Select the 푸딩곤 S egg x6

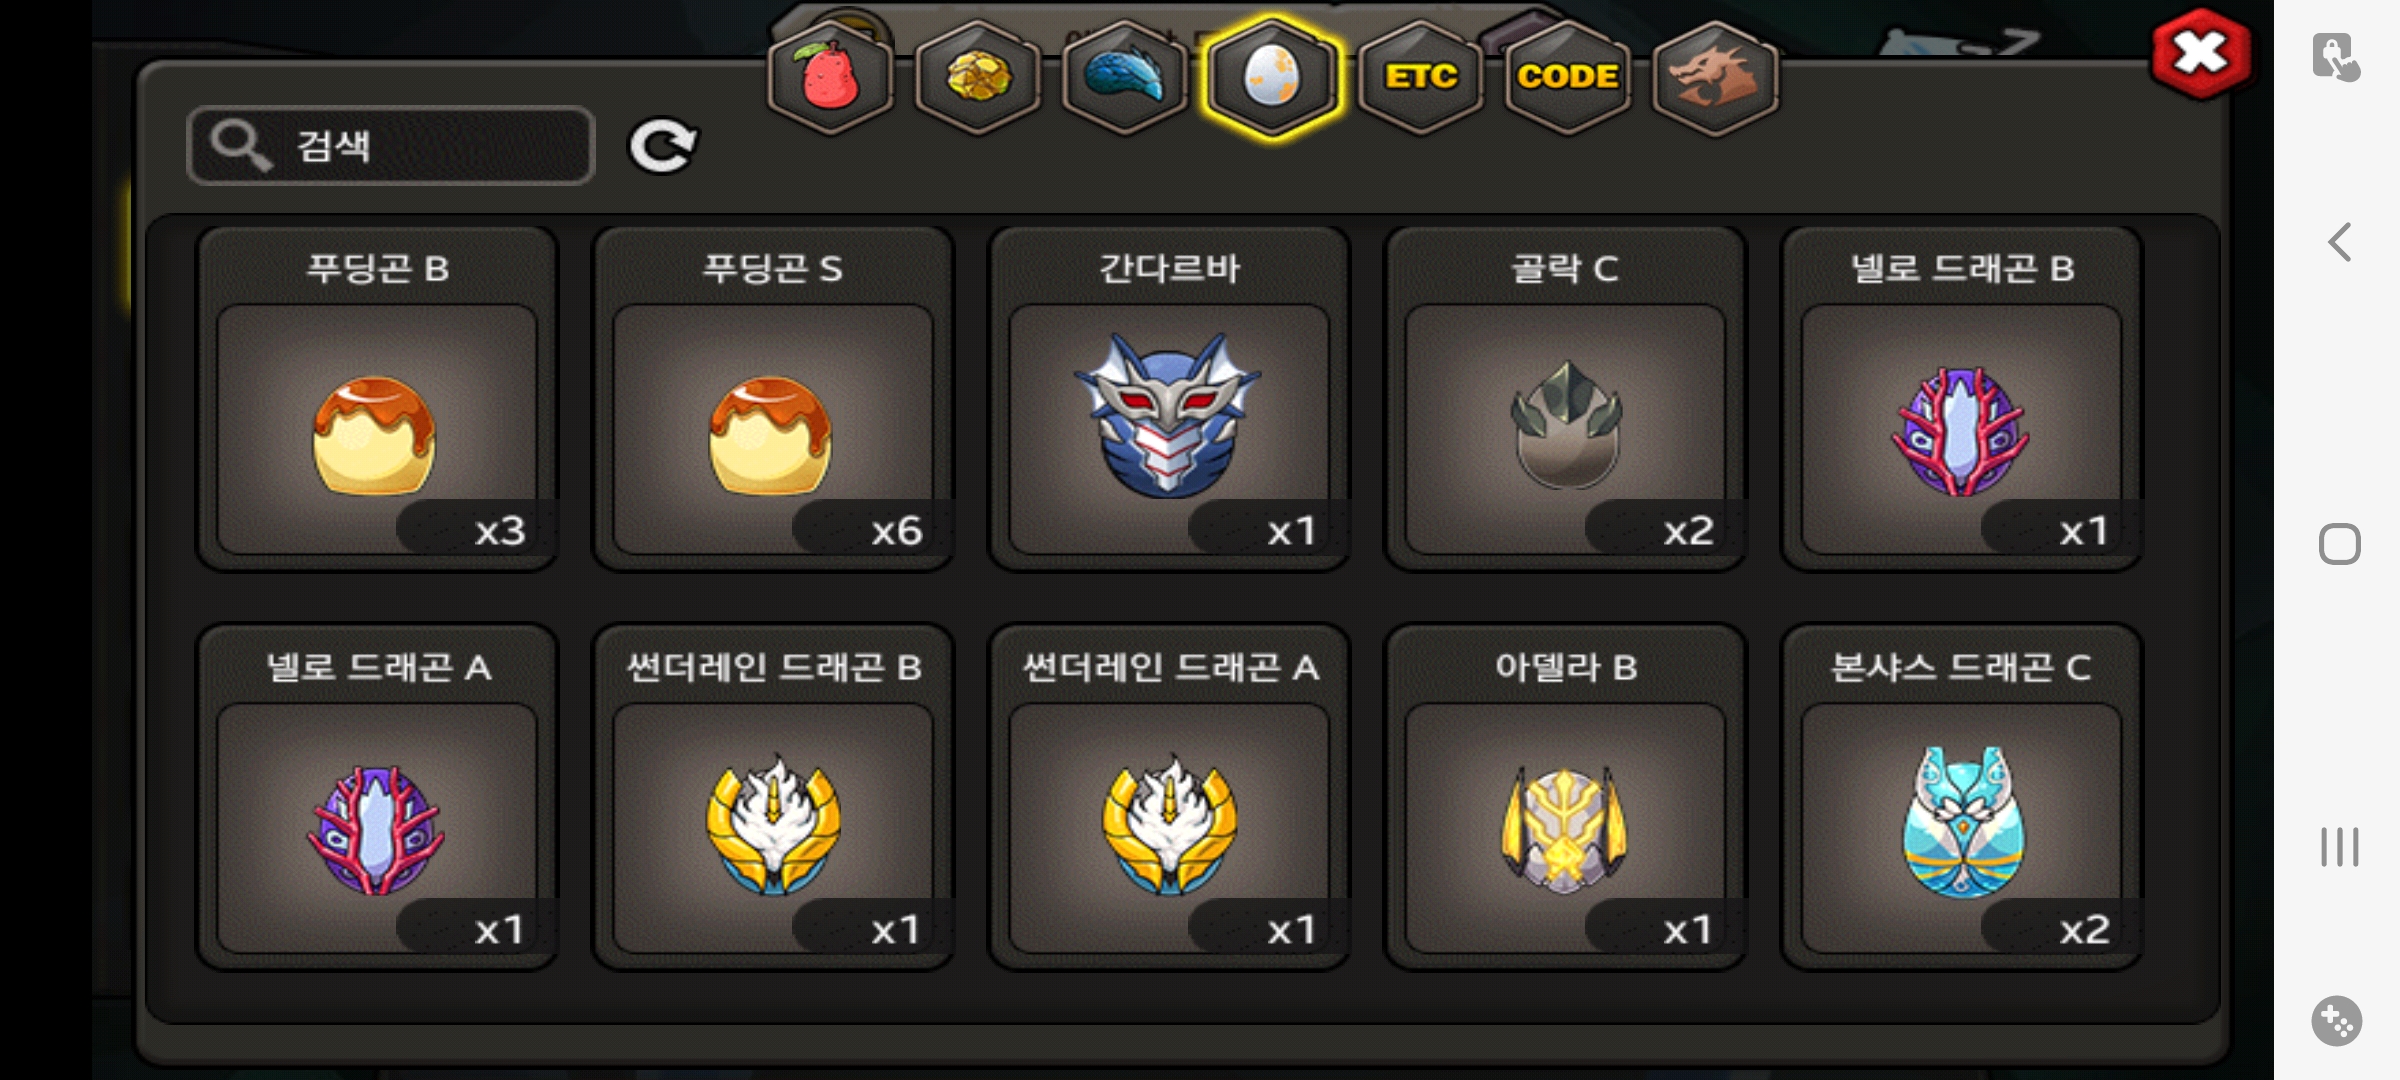tap(773, 398)
